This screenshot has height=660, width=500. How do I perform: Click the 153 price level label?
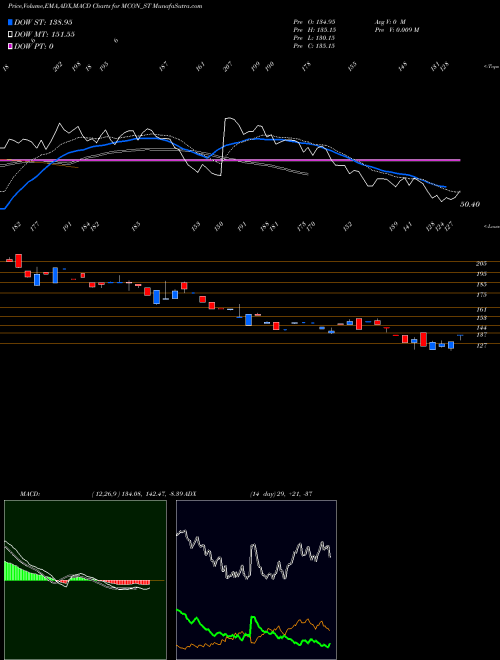(481, 318)
